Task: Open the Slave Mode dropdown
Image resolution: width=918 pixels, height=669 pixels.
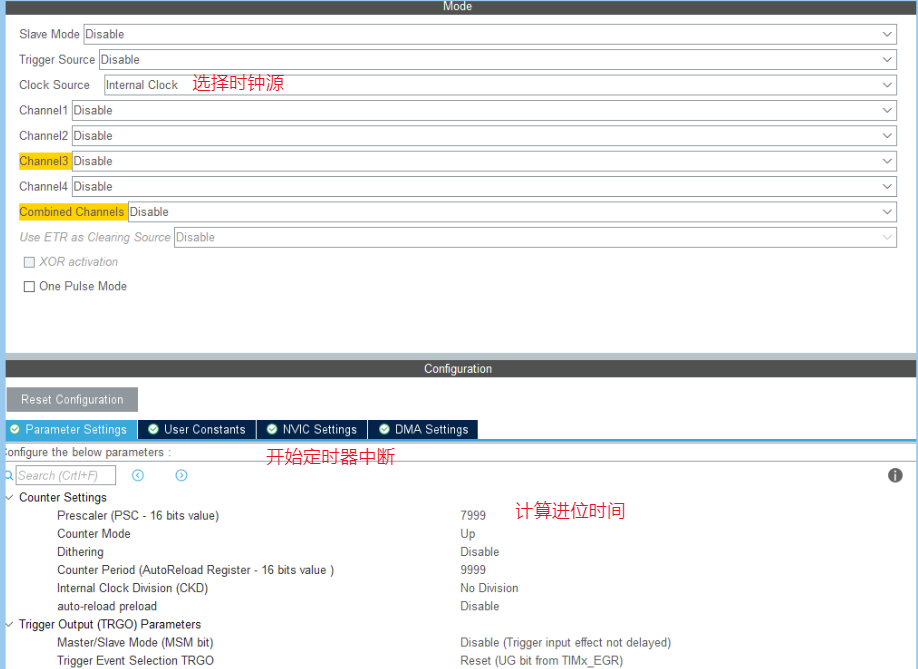Action: click(x=489, y=34)
